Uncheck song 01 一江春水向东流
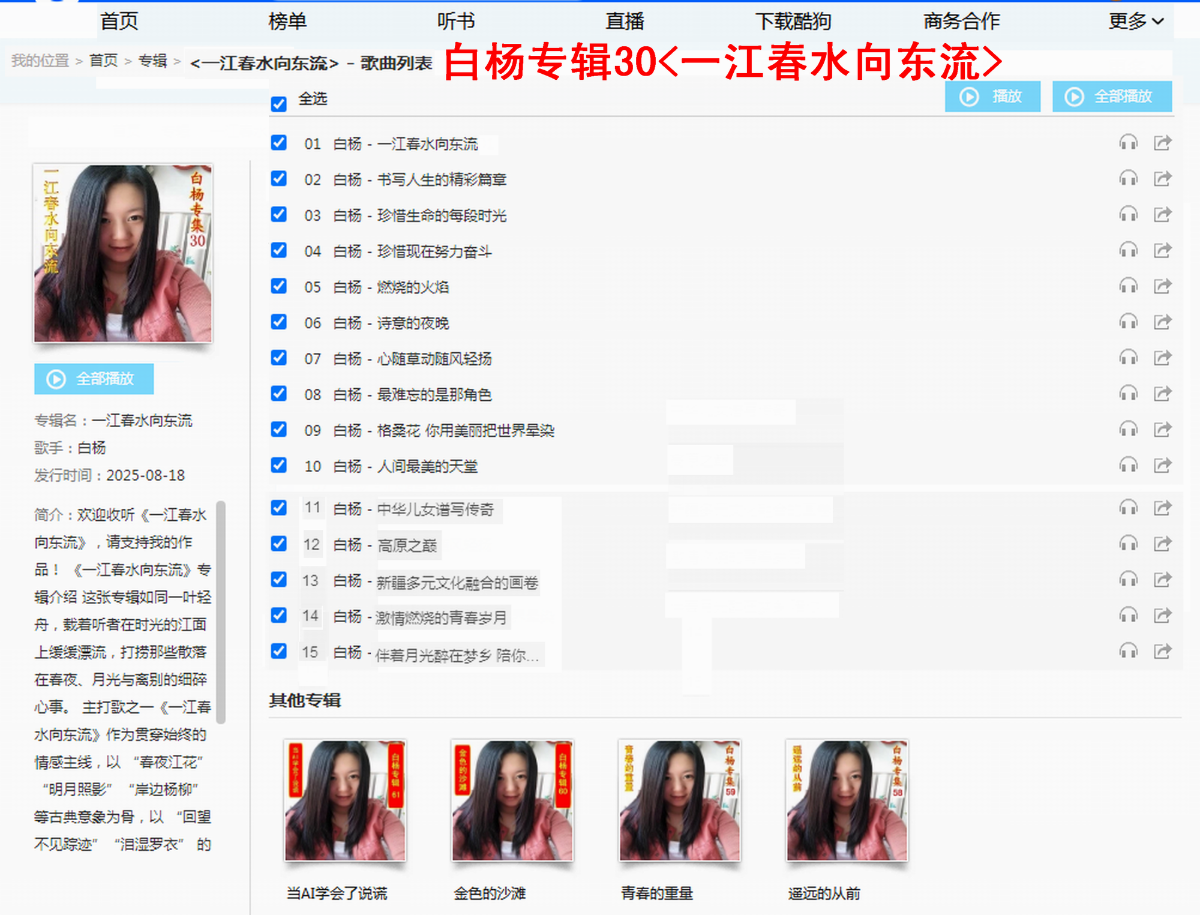 click(279, 143)
